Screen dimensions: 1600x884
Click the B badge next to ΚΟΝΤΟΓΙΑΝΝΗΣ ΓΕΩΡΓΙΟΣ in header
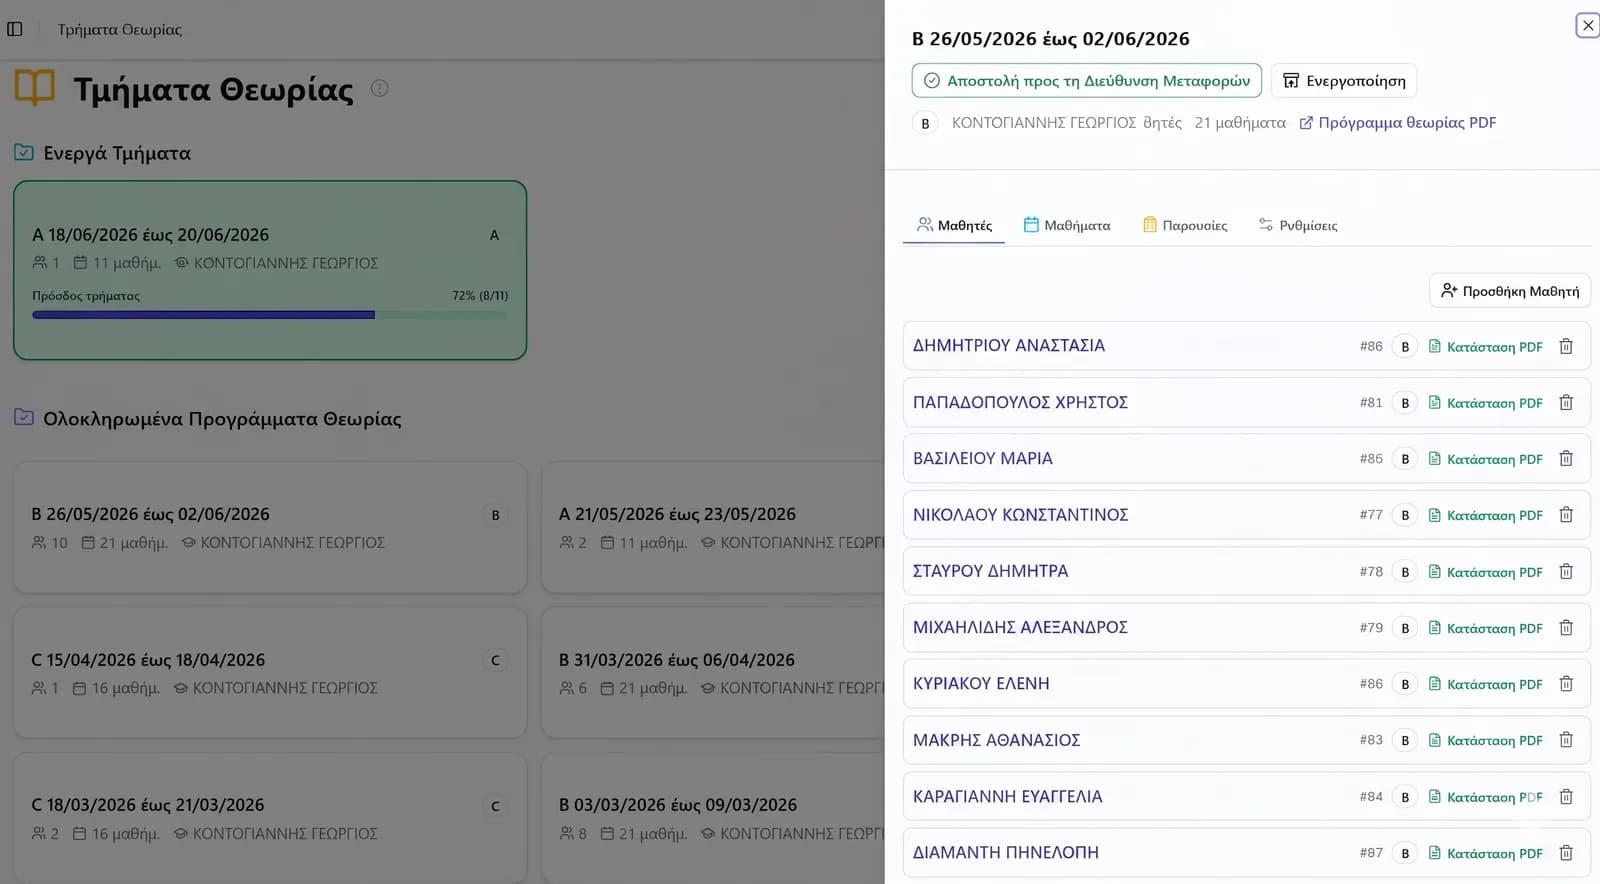[925, 123]
